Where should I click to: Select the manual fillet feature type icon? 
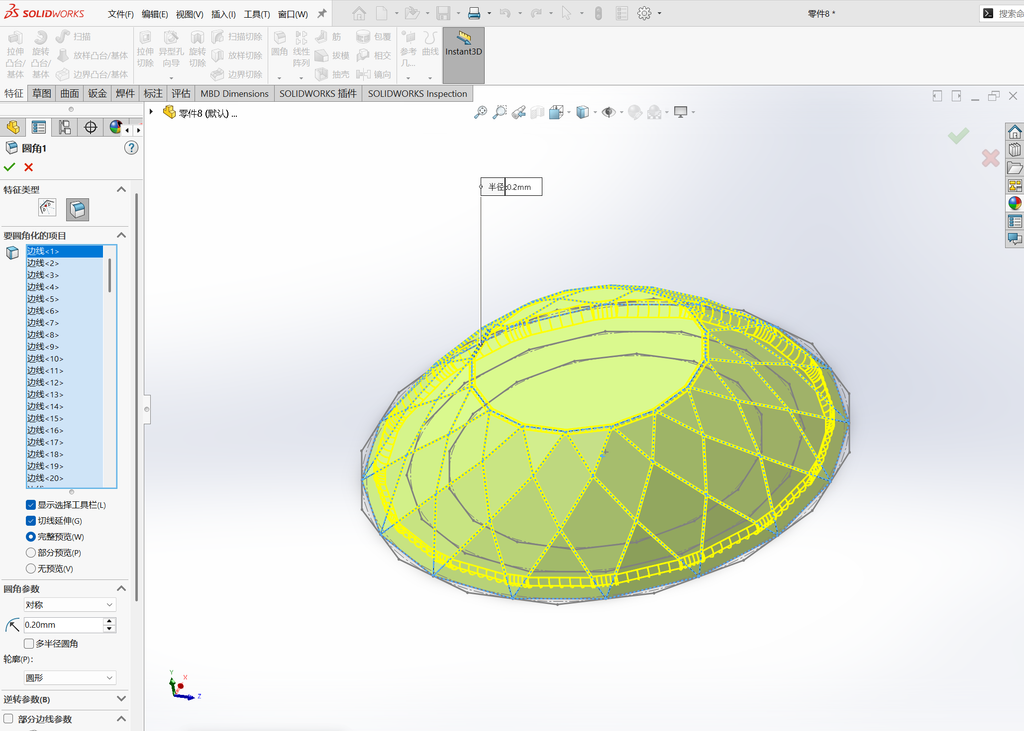click(x=48, y=208)
